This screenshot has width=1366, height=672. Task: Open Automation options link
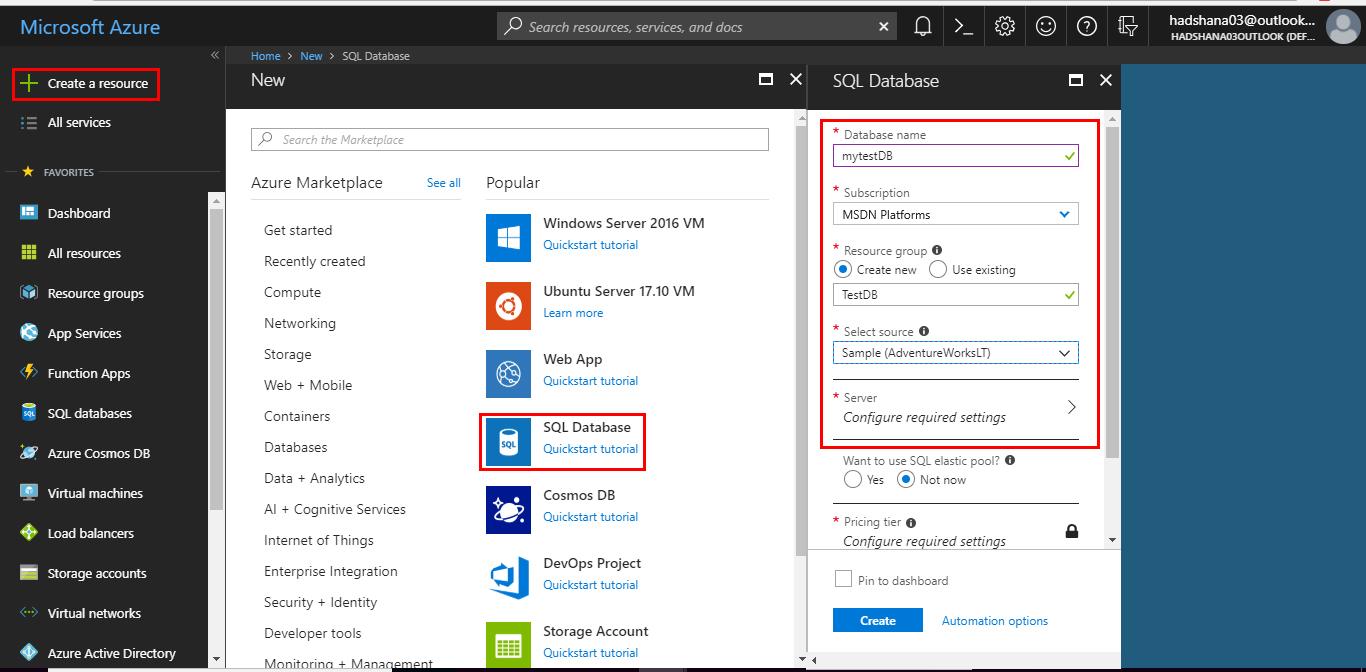(995, 621)
